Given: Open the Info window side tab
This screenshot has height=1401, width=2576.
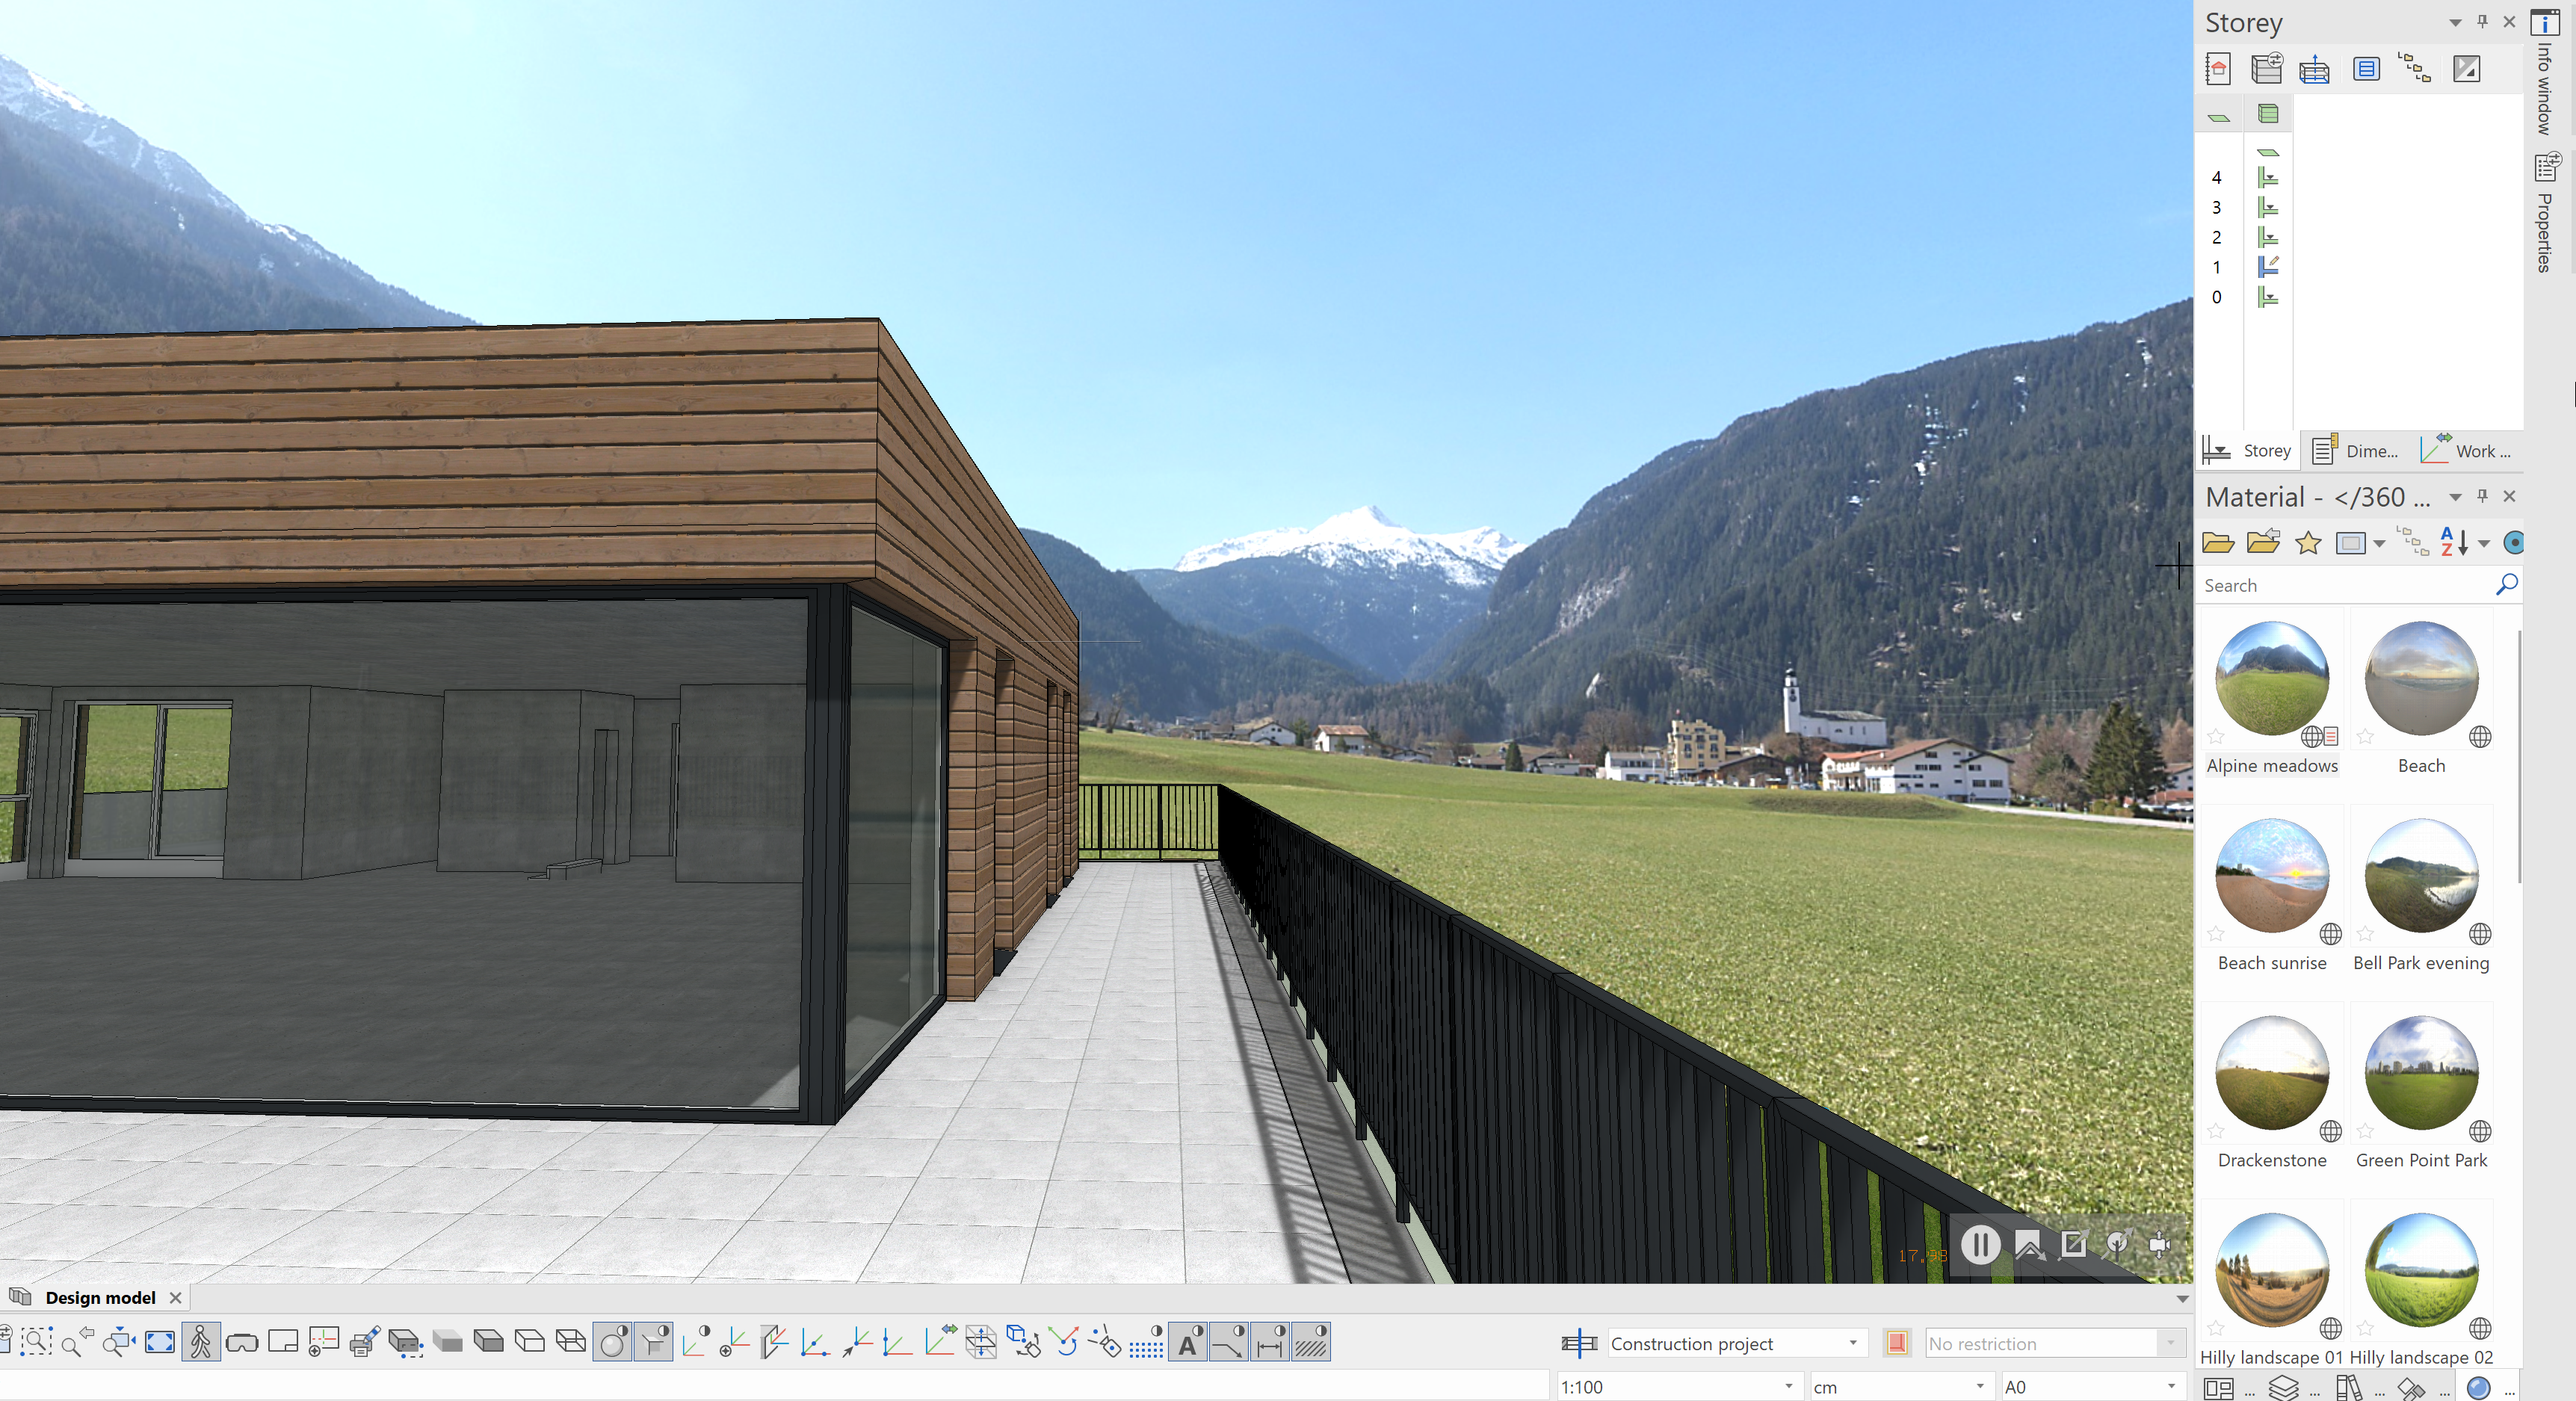Looking at the screenshot, I should tap(2546, 72).
